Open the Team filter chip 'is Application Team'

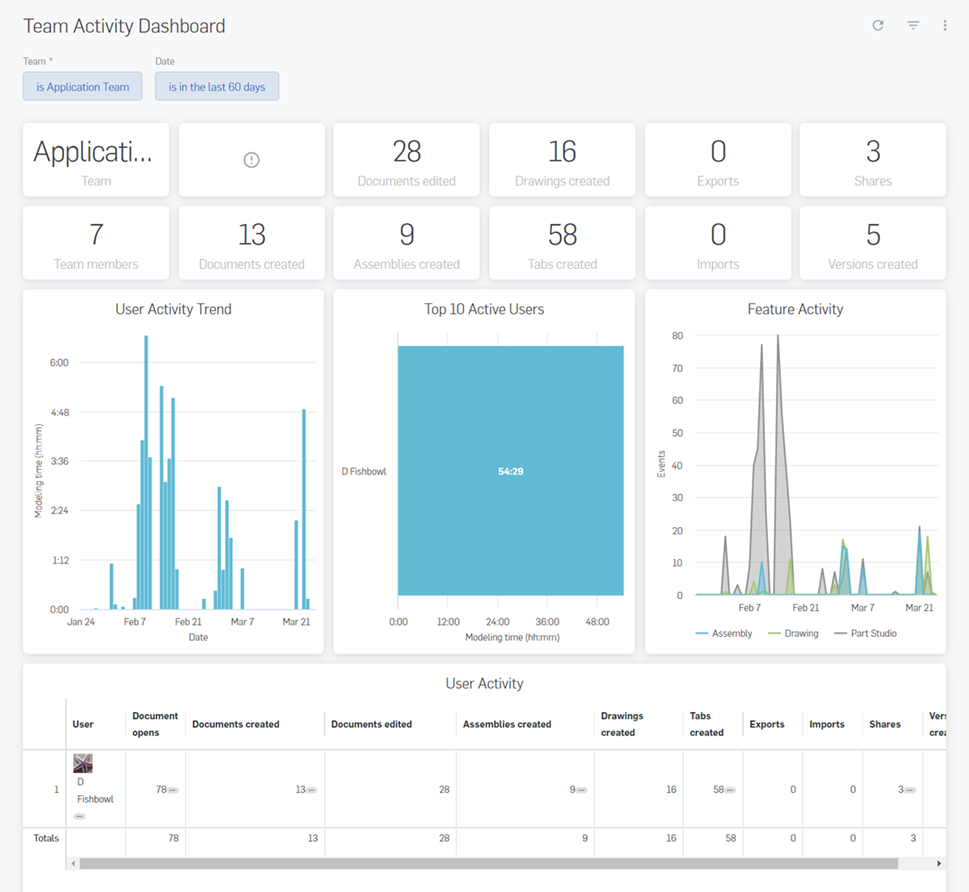point(82,86)
